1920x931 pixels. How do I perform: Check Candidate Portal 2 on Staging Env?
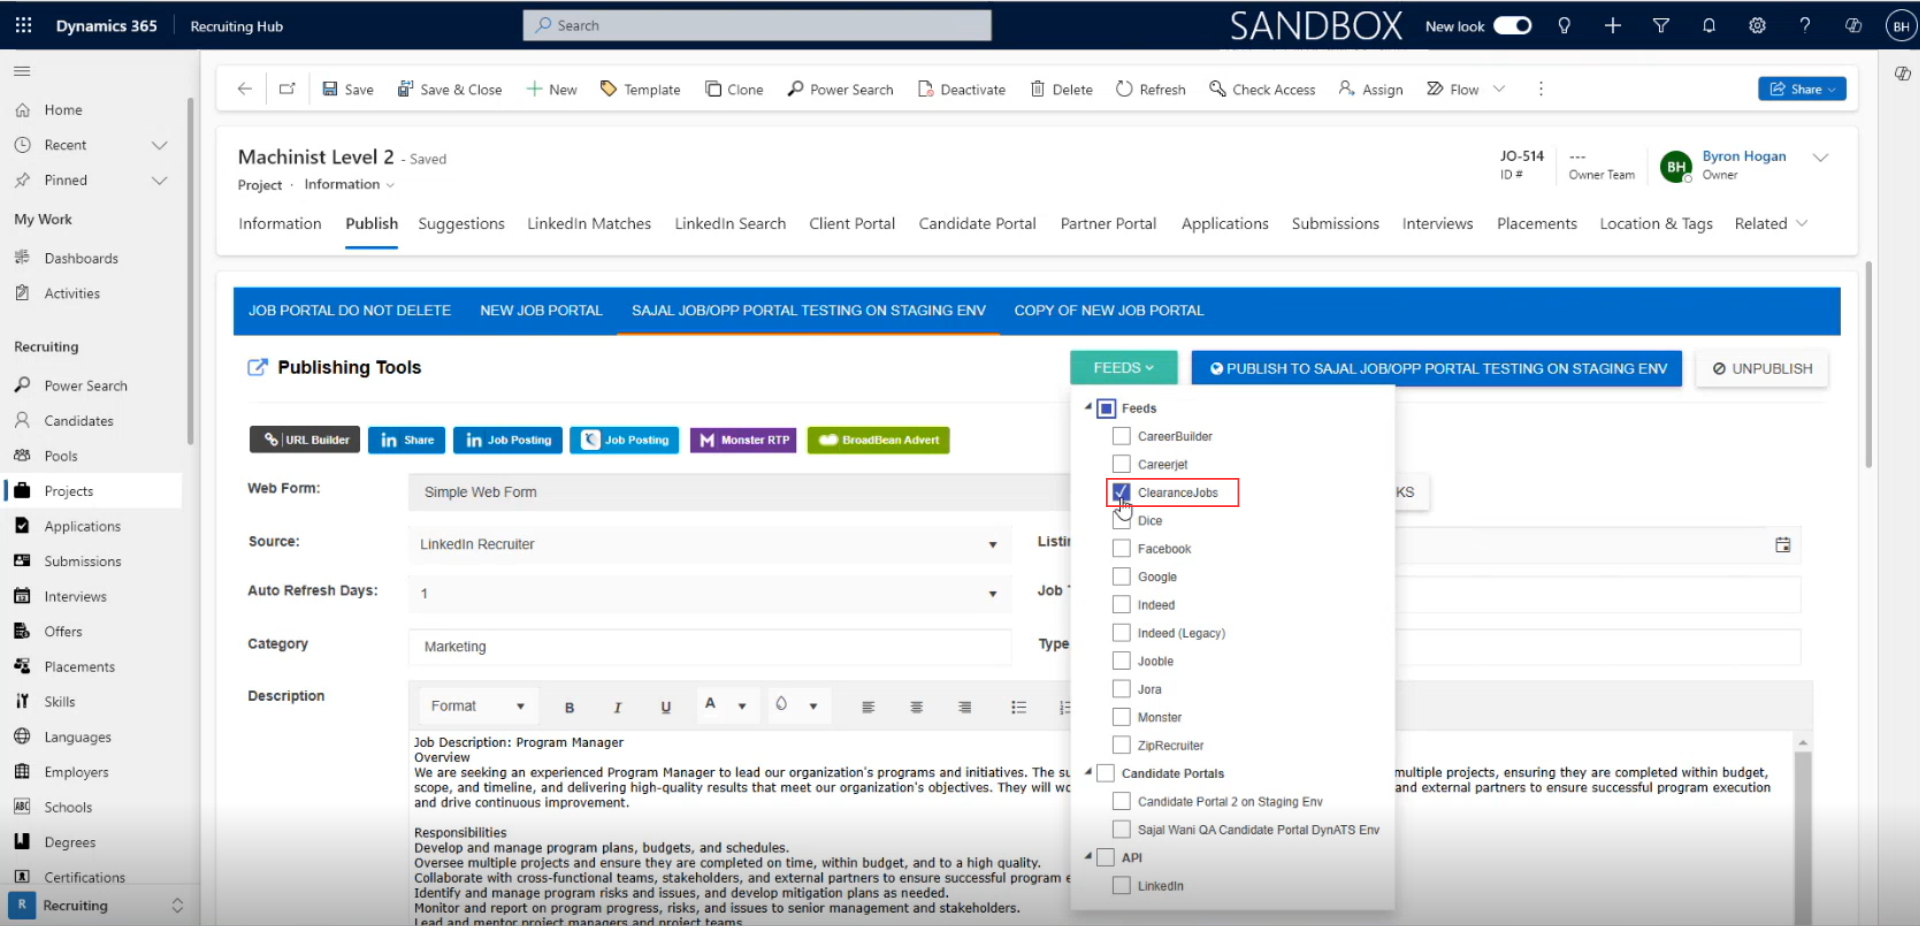coord(1121,801)
